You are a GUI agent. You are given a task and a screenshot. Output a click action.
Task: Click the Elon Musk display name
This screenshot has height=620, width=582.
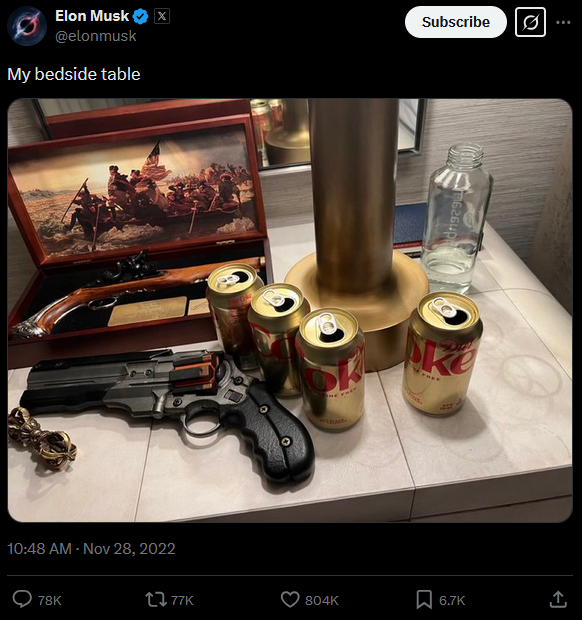coord(92,16)
